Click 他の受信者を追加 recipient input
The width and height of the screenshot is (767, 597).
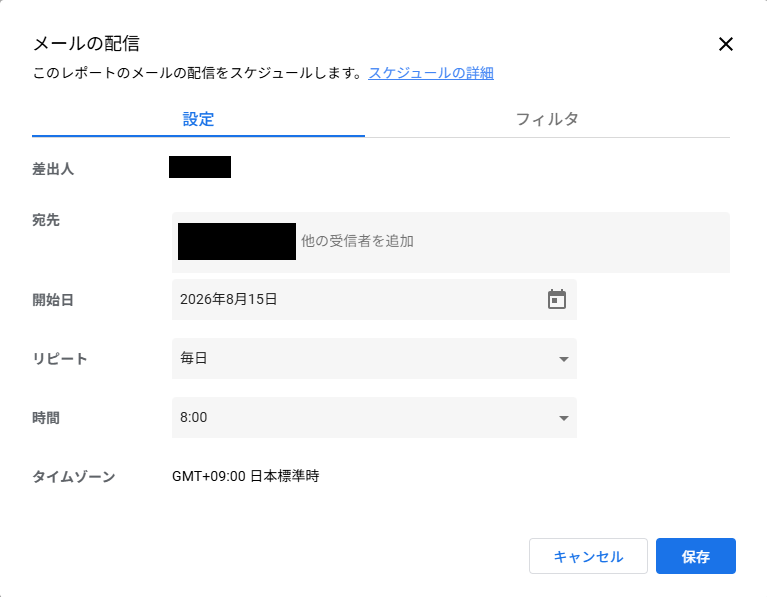click(358, 241)
